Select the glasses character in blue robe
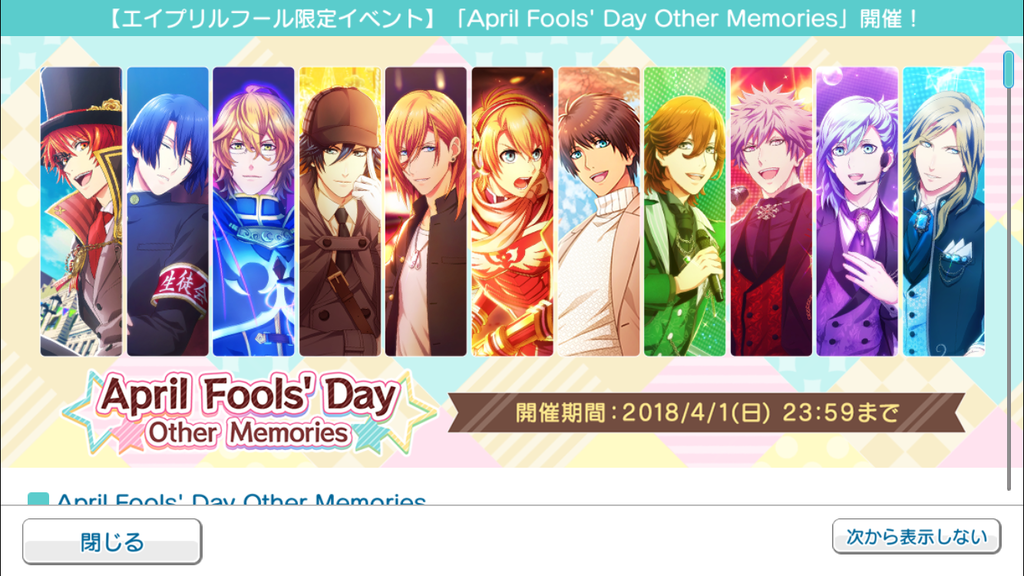 [253, 212]
